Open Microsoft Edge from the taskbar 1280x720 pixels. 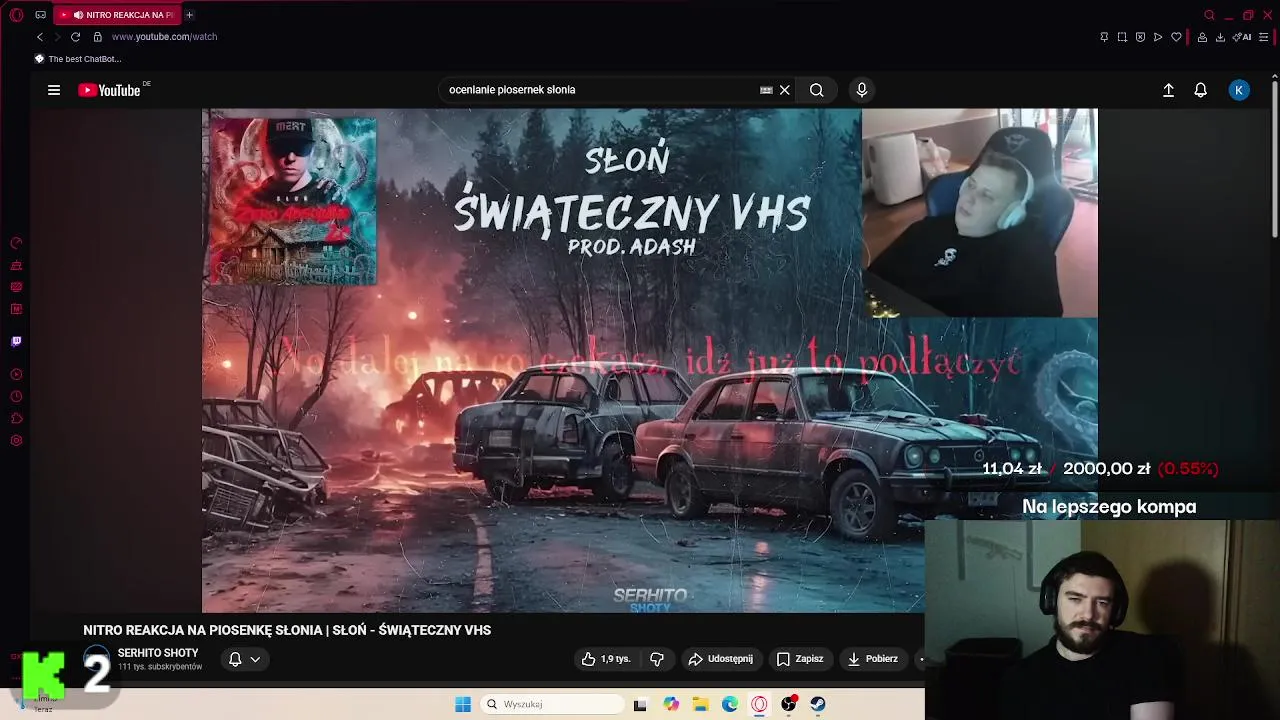click(x=730, y=704)
